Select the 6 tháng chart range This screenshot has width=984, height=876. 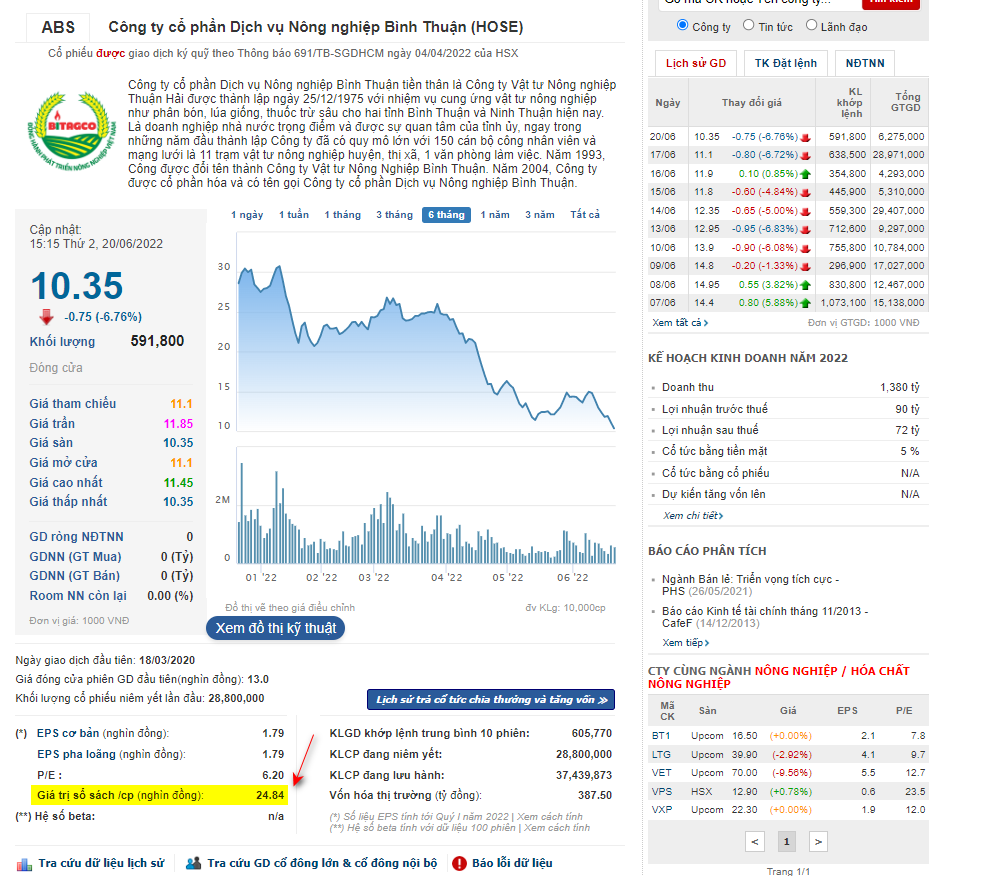[446, 215]
